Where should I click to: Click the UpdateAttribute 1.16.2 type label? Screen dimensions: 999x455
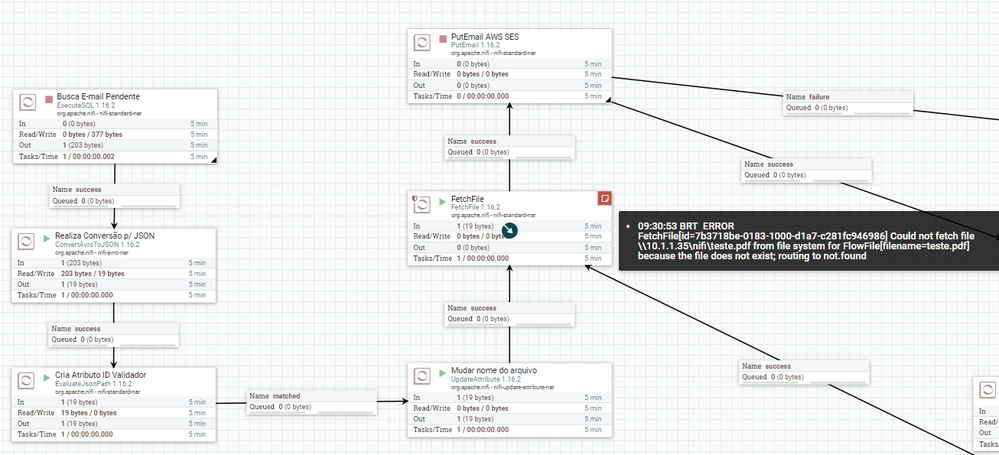(x=486, y=379)
